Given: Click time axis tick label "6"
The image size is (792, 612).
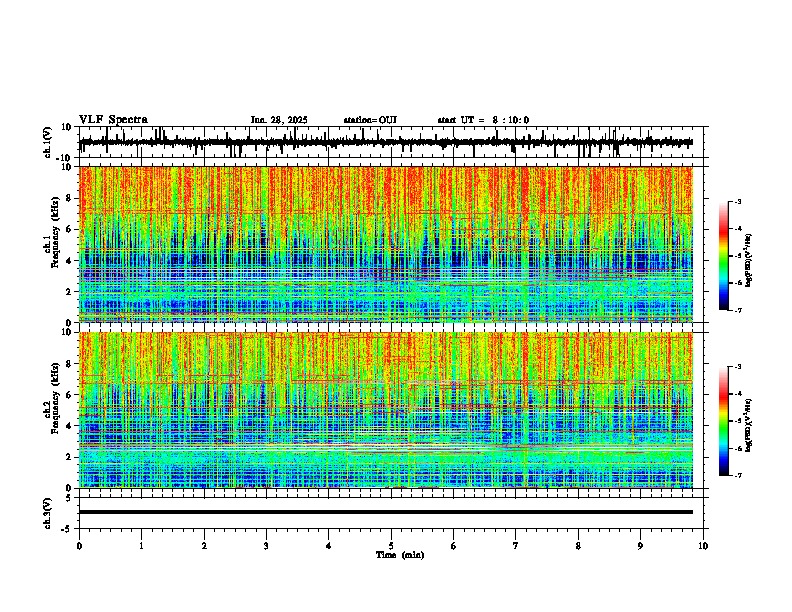Looking at the screenshot, I should click(454, 546).
